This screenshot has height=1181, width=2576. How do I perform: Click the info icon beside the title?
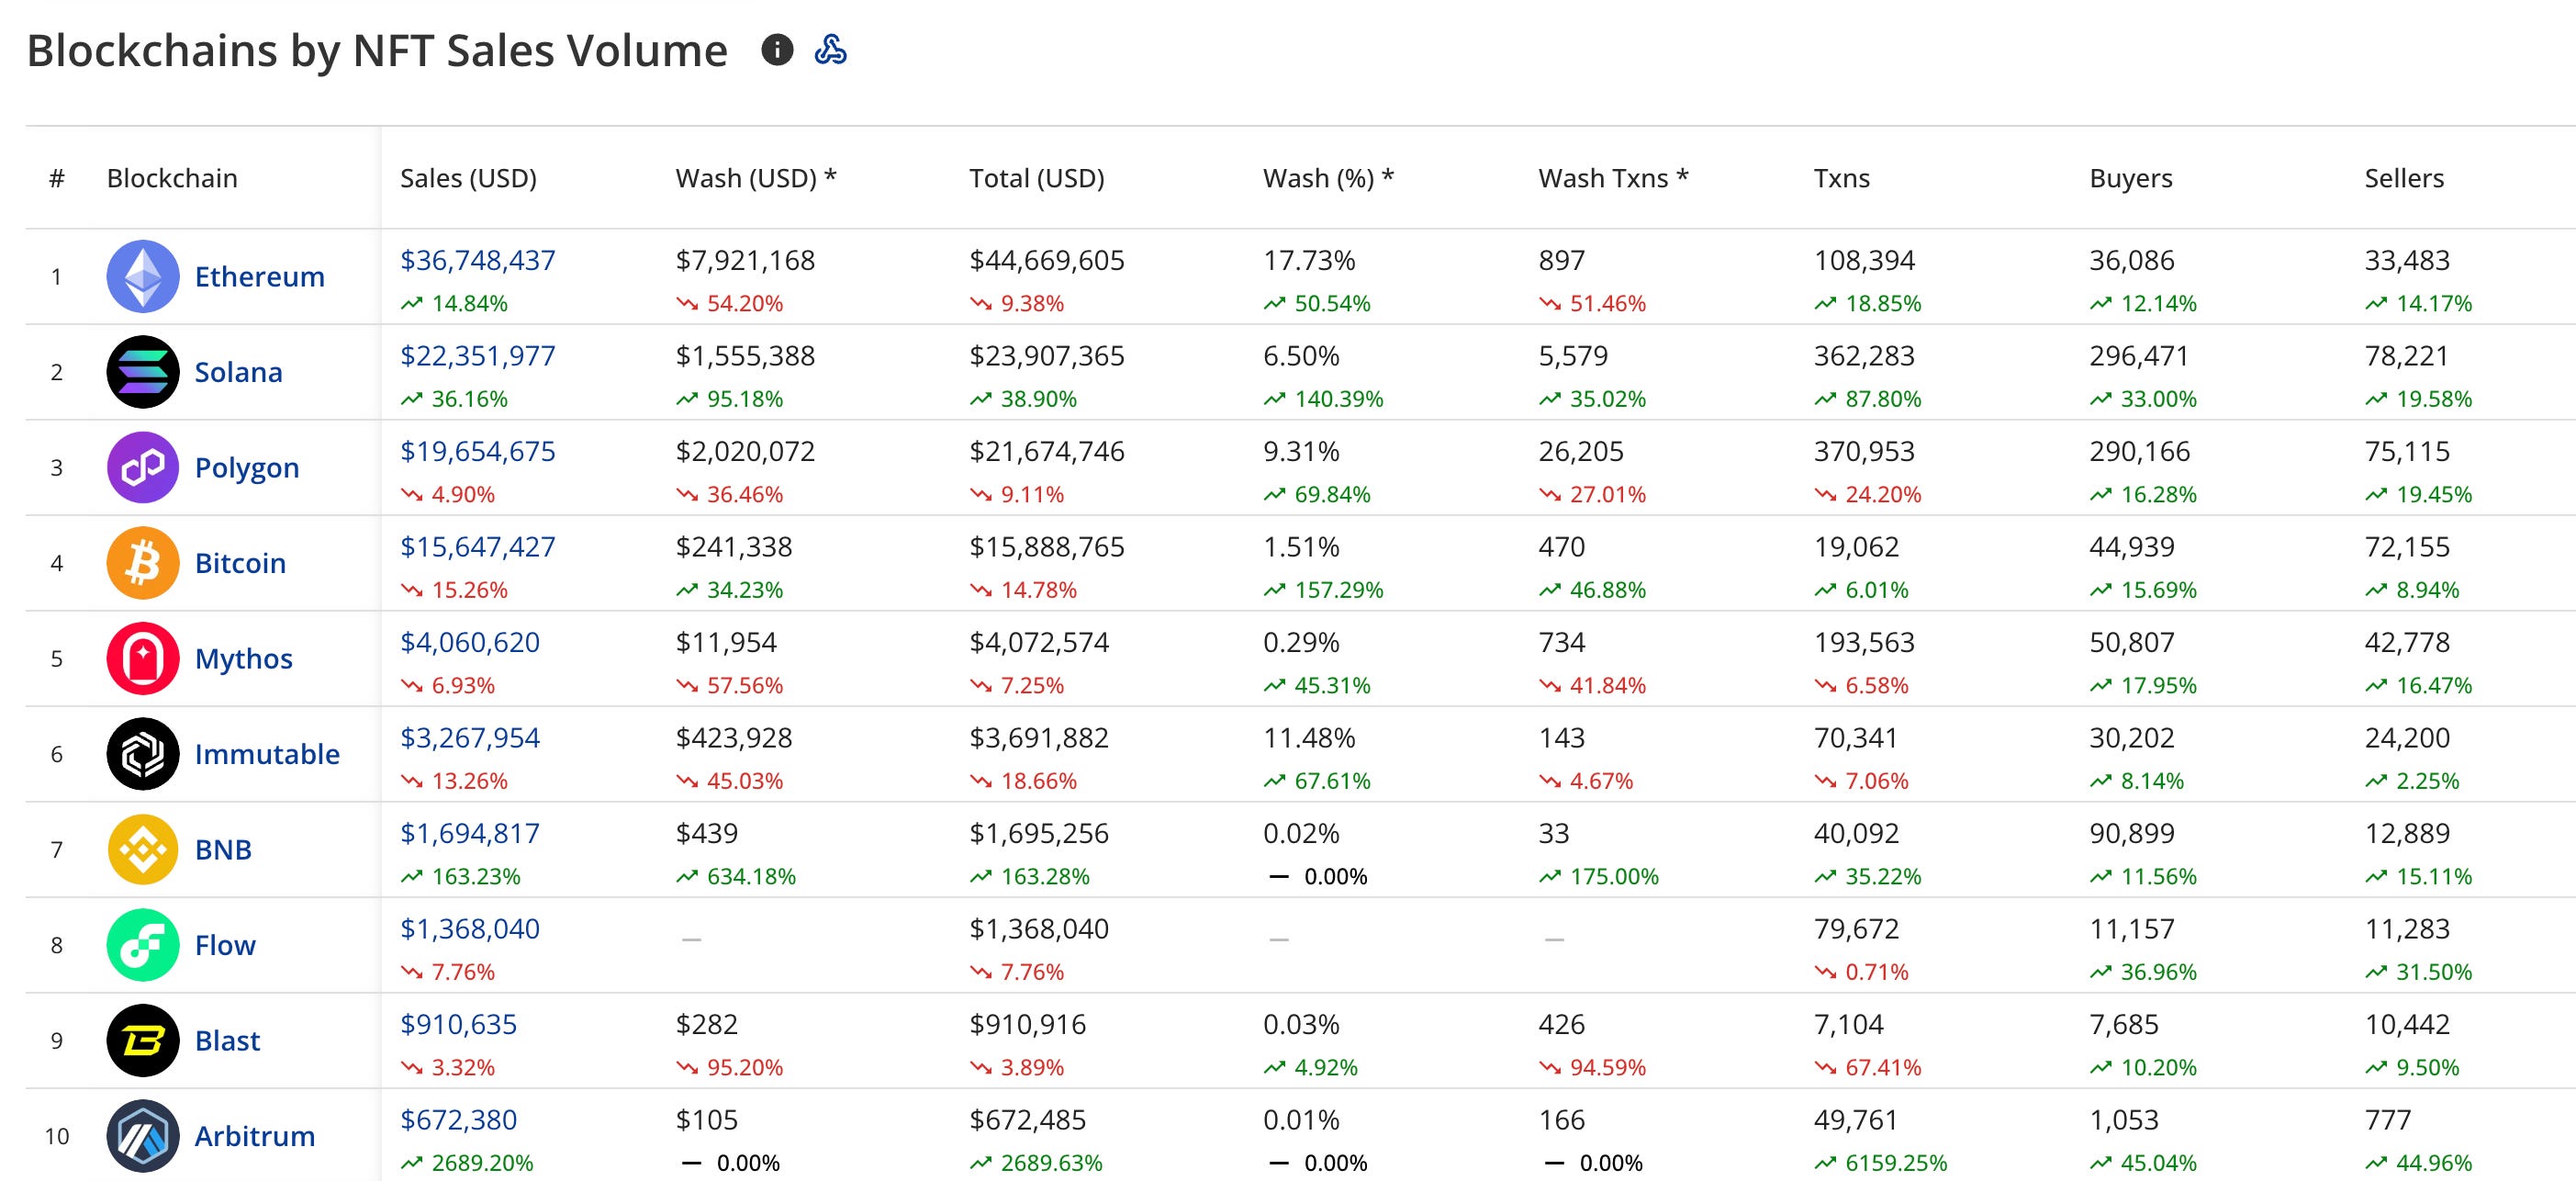[x=777, y=50]
